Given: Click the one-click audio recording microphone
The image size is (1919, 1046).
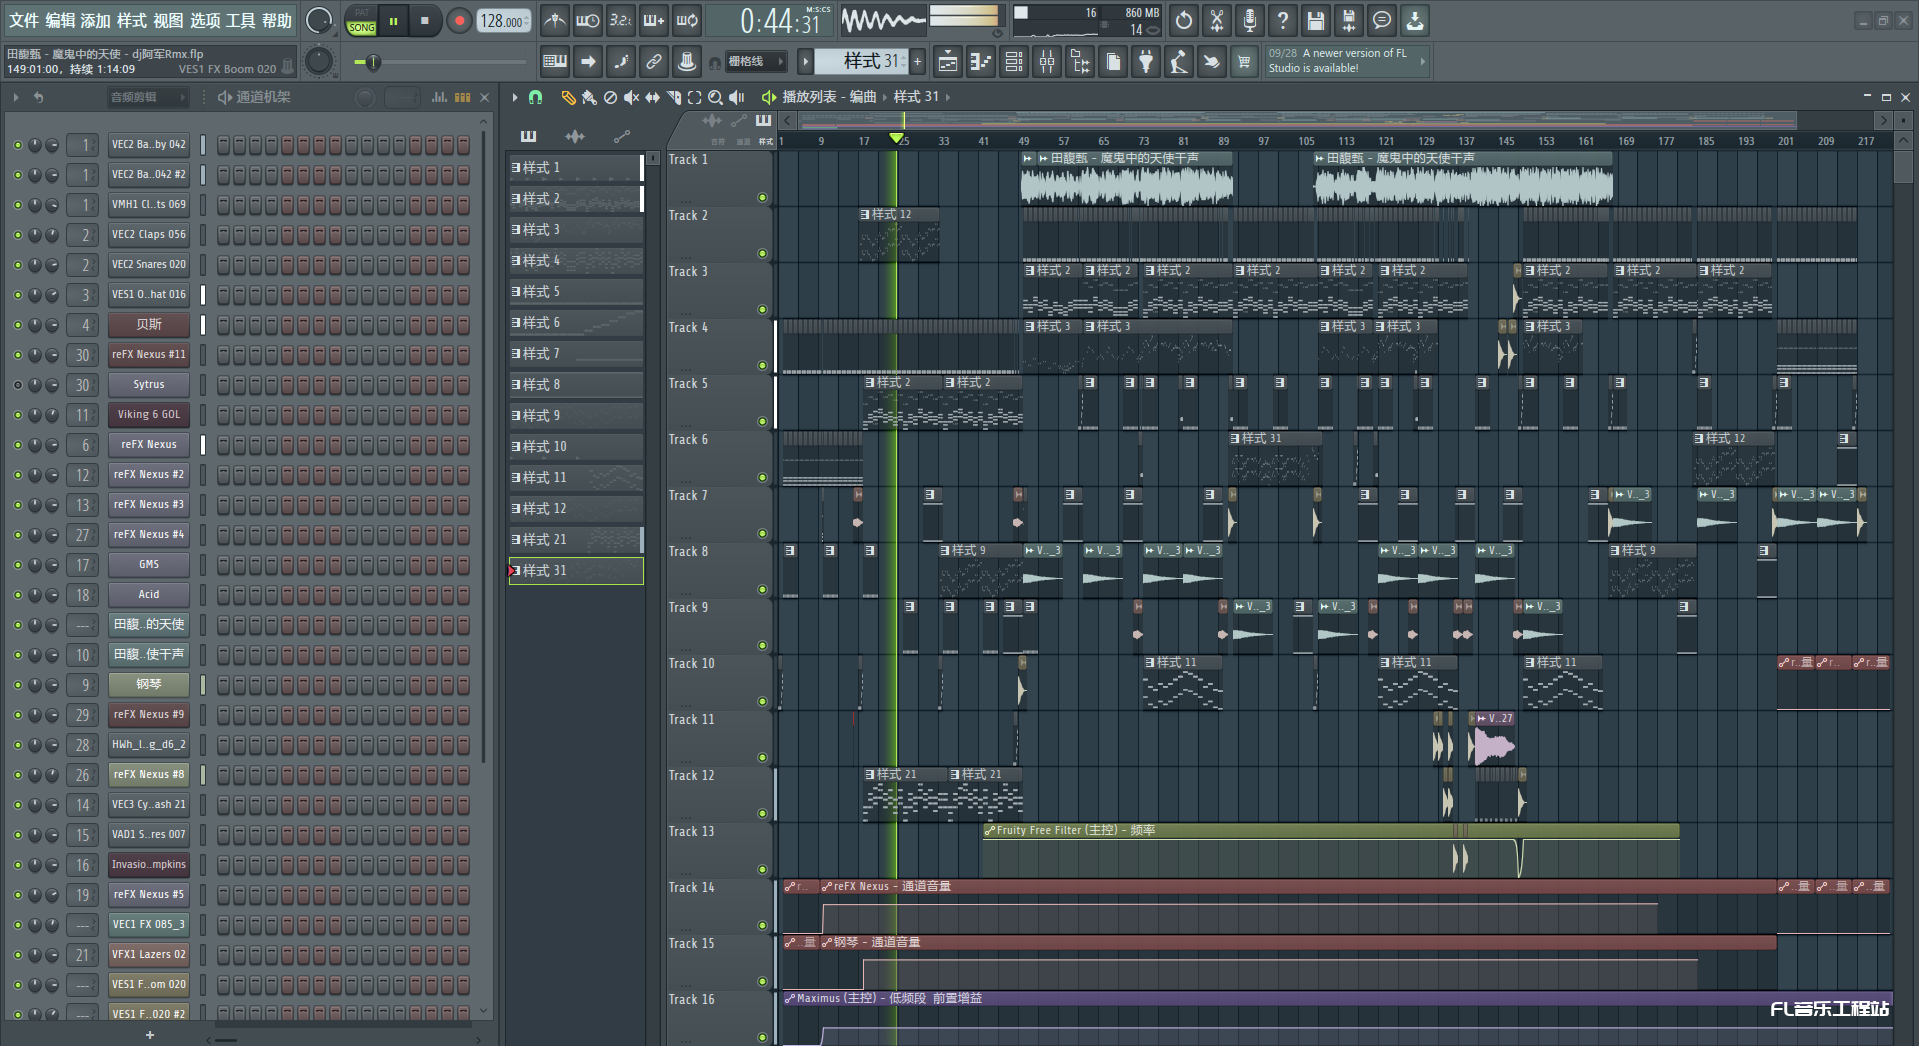Looking at the screenshot, I should [x=1249, y=20].
